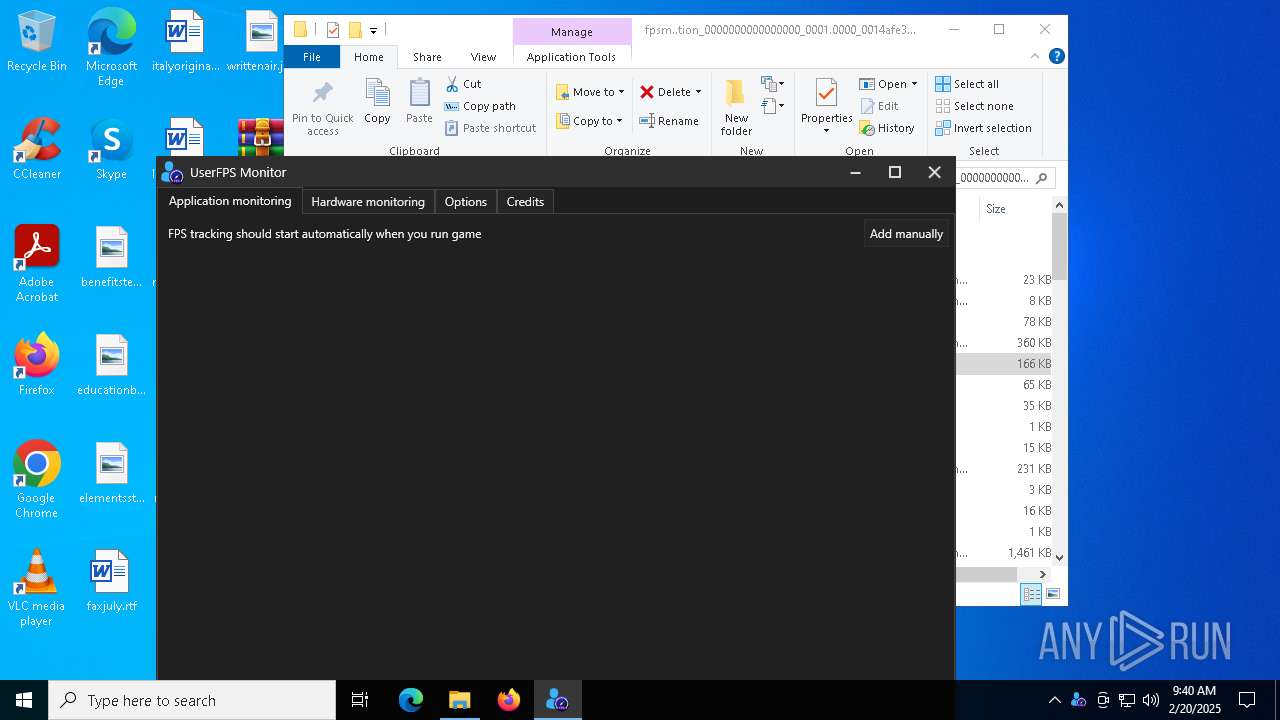Open File Explorer from the taskbar

[x=459, y=700]
